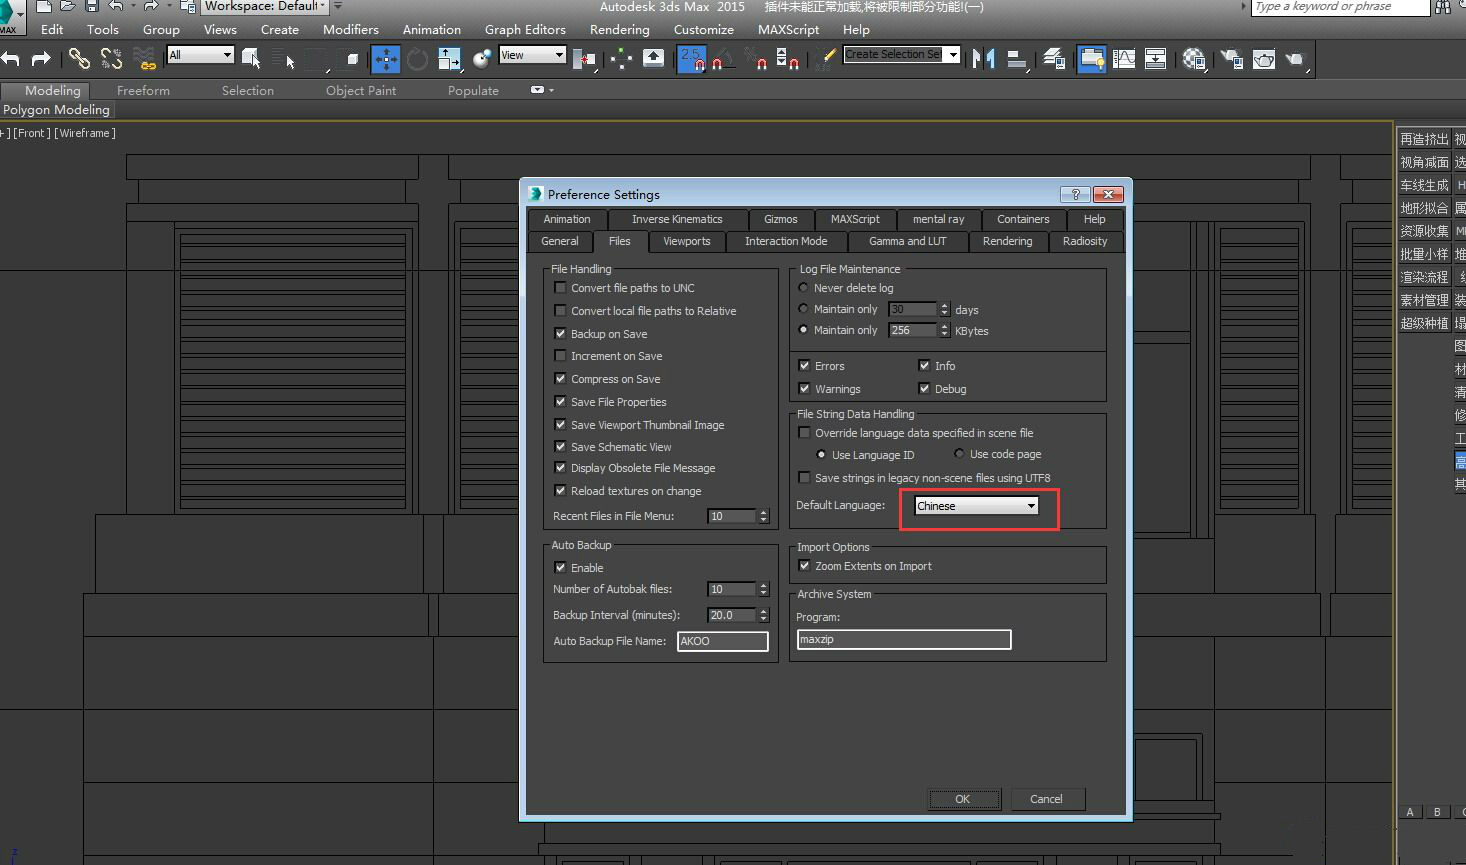
Task: Adjust Recent Files in File Menu spinner
Action: point(764,516)
